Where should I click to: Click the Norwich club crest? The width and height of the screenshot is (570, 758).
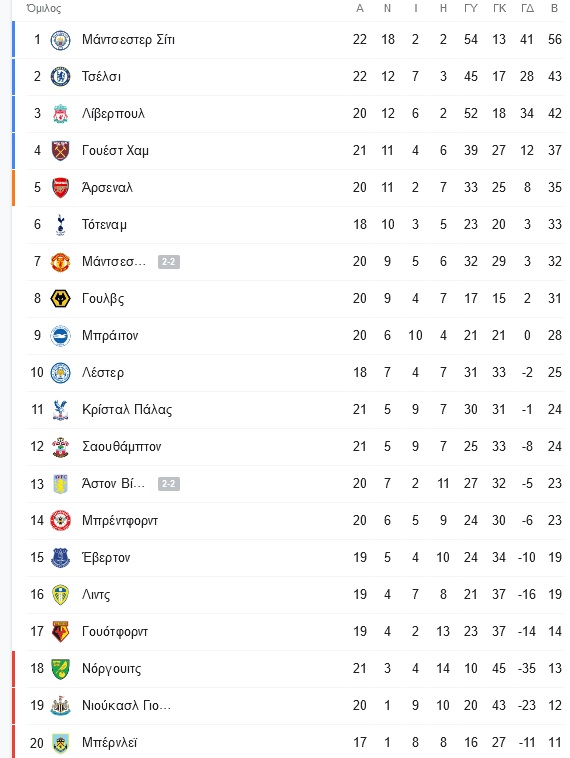[60, 669]
